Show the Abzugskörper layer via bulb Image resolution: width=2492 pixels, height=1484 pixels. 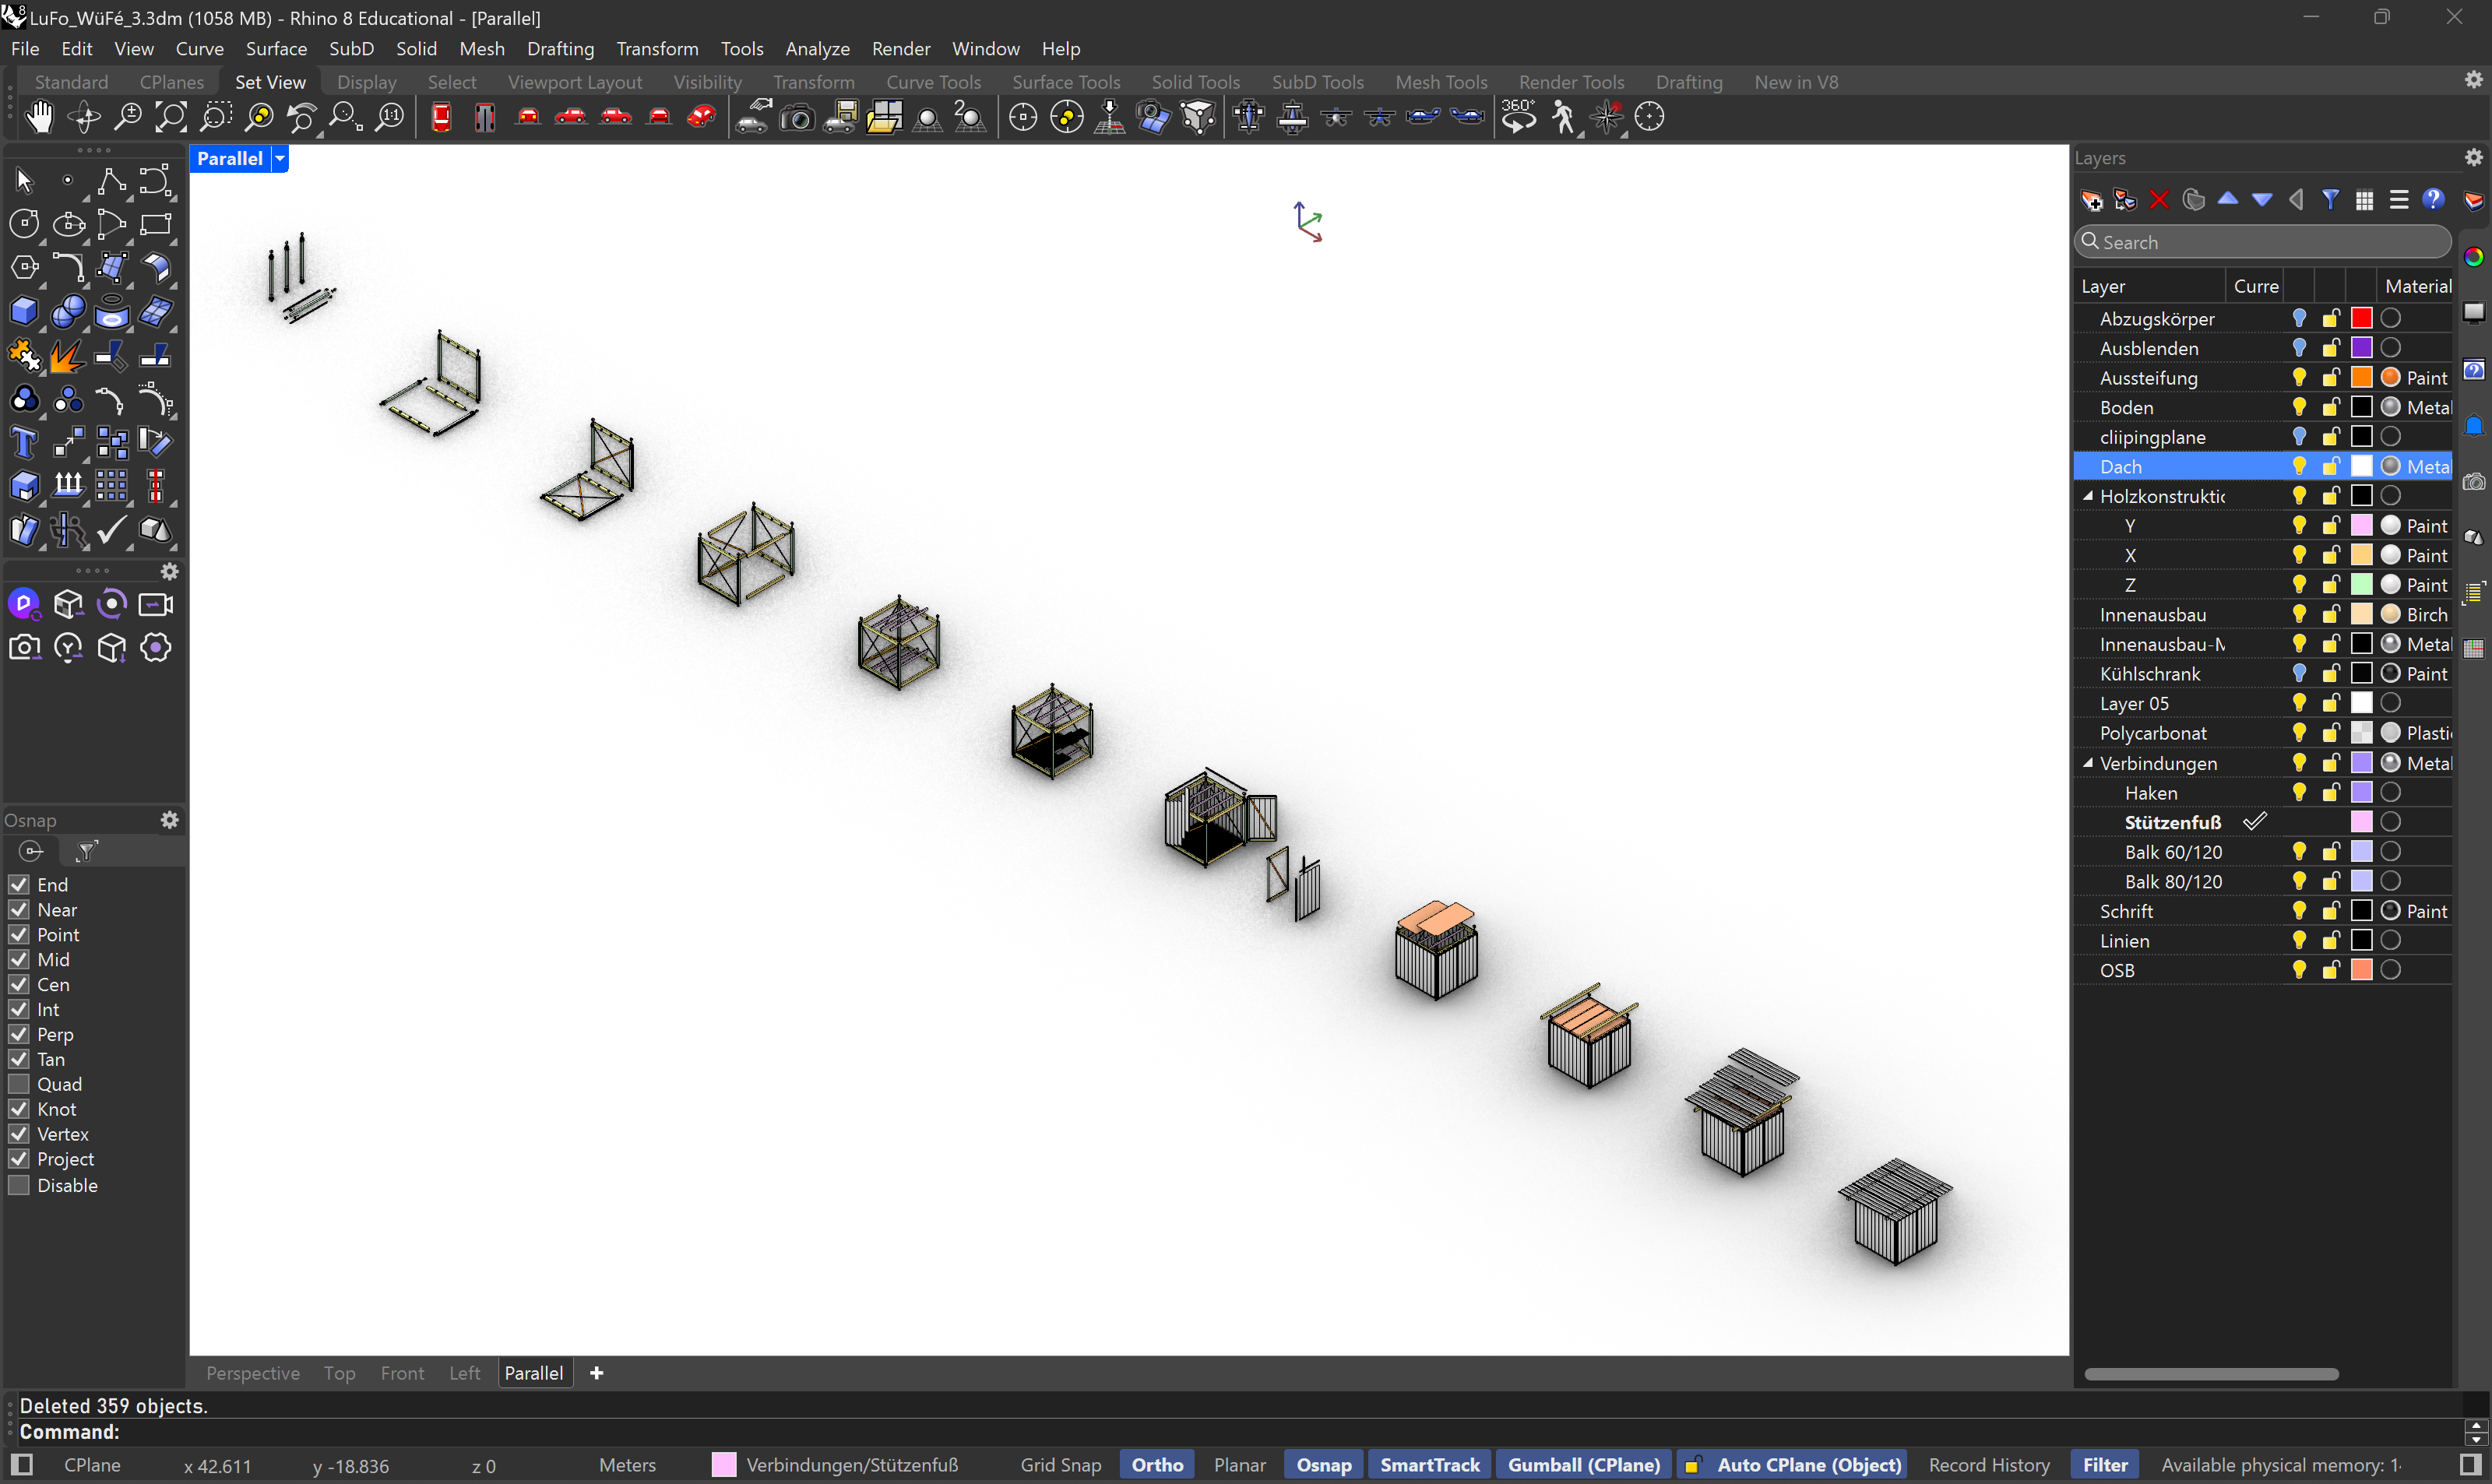(2300, 319)
